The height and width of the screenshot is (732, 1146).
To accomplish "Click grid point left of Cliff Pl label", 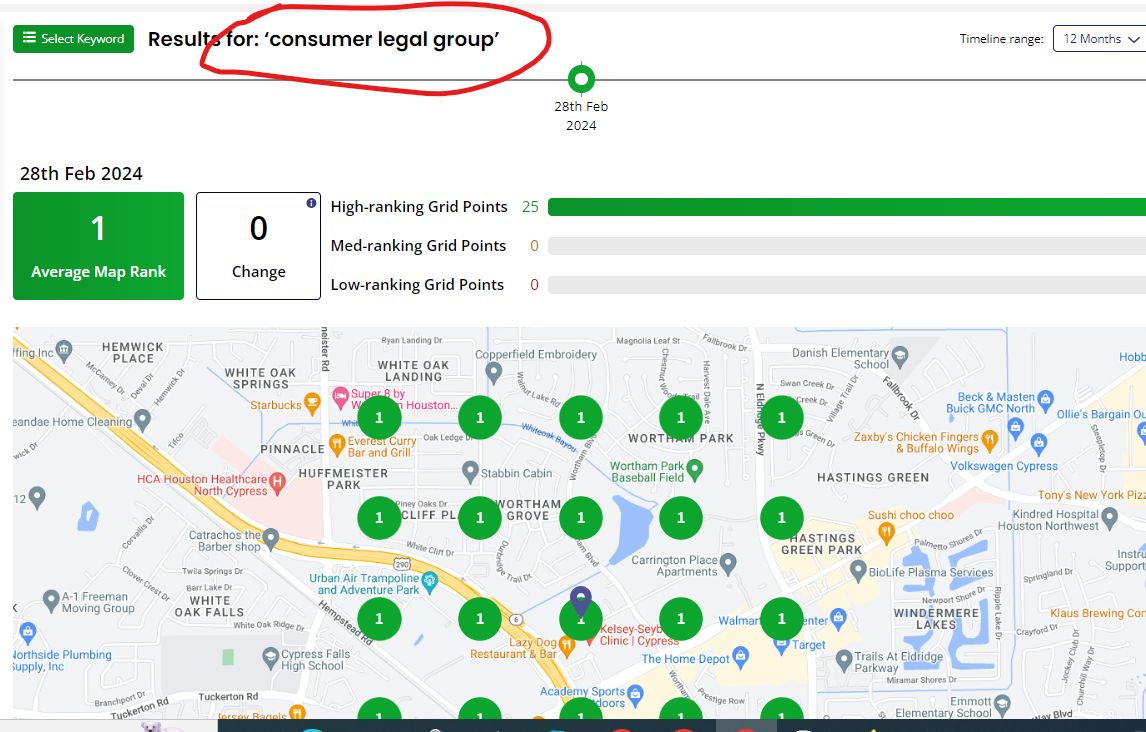I will pos(379,518).
